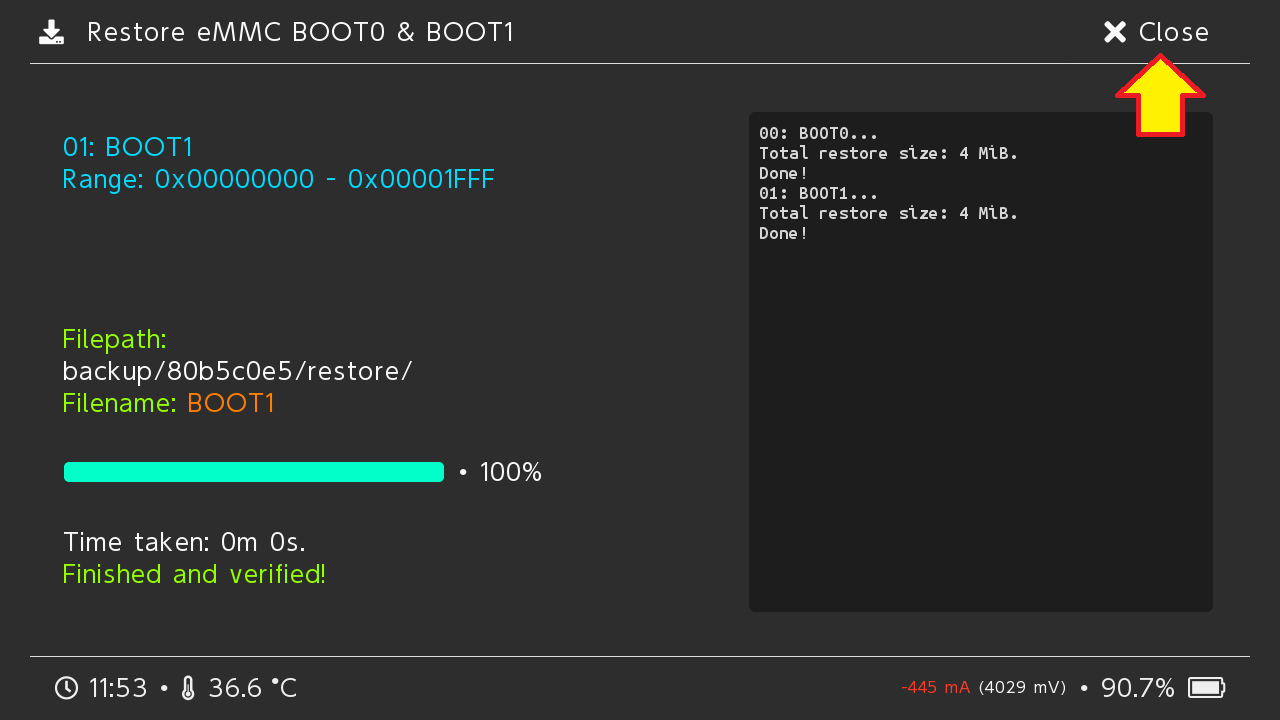
Task: Select the Restore eMMC BOOT0 & BOOT1 title
Action: tap(300, 33)
